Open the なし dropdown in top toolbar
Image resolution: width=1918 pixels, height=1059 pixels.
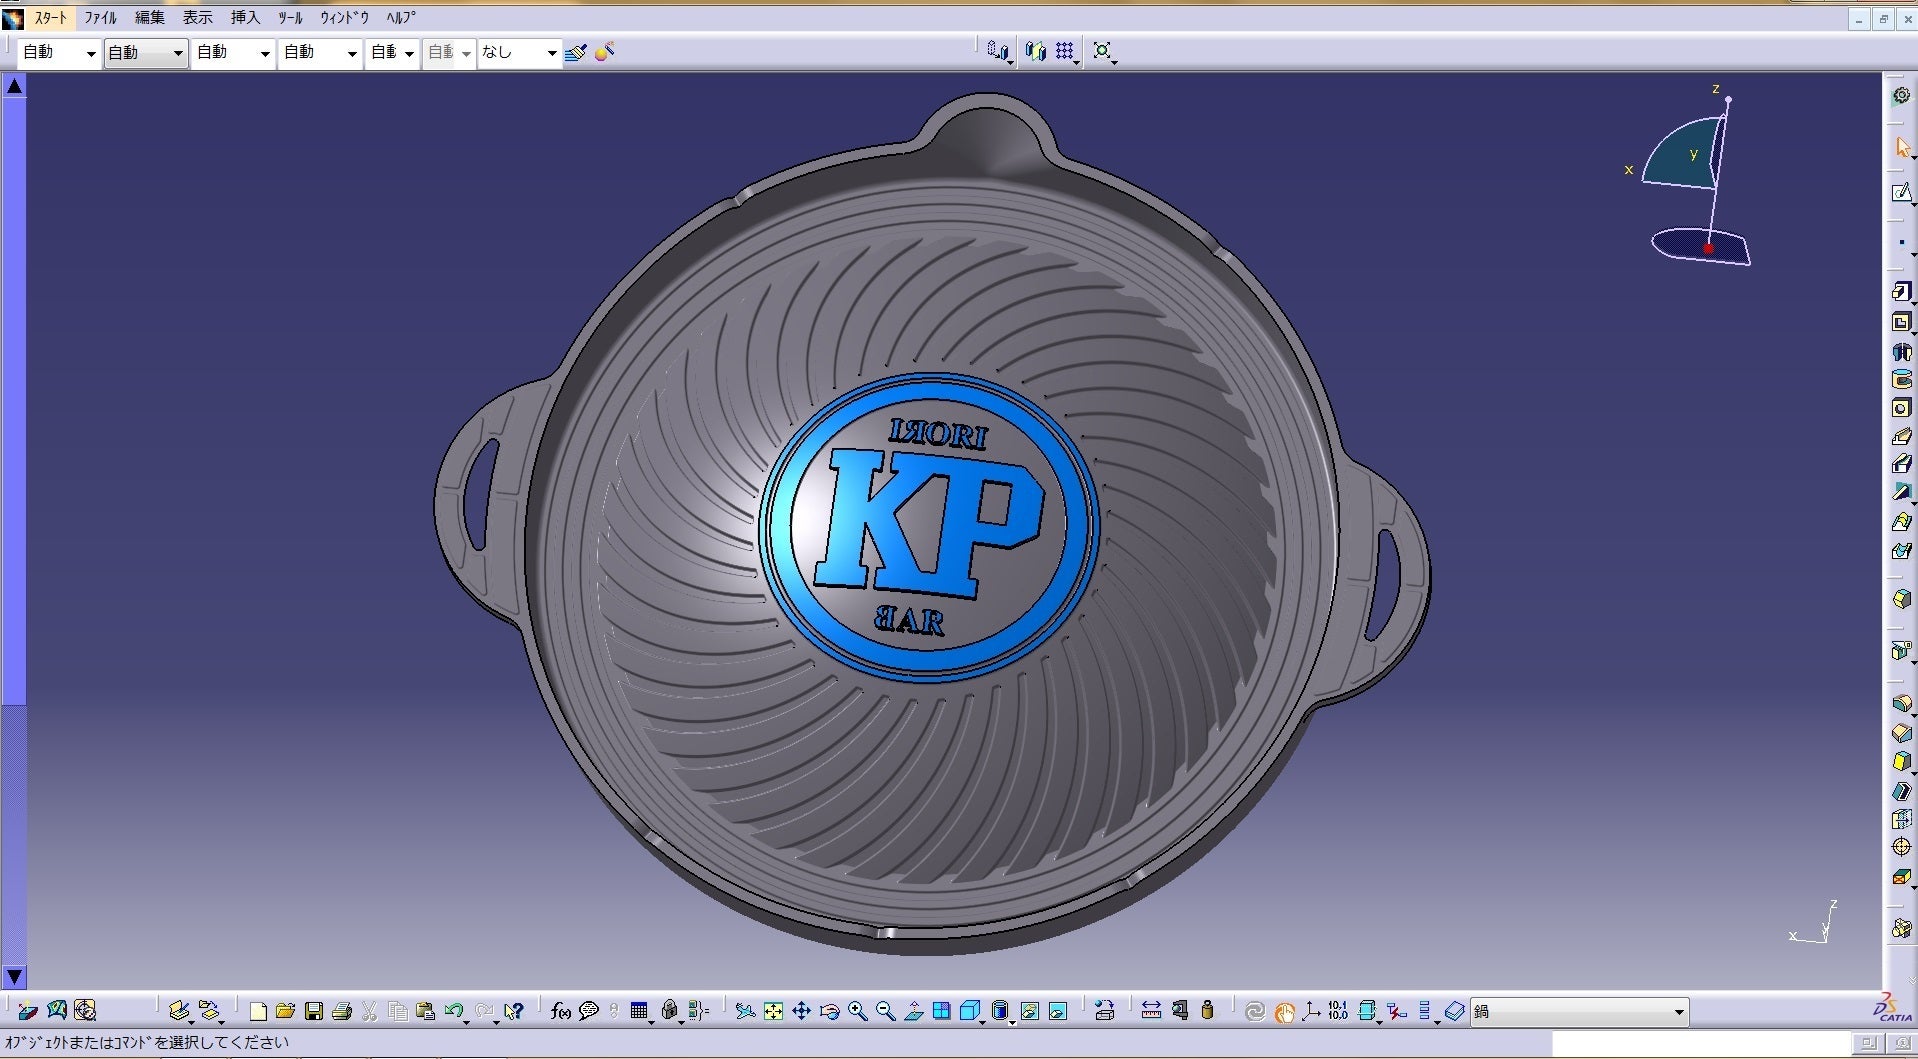point(551,53)
